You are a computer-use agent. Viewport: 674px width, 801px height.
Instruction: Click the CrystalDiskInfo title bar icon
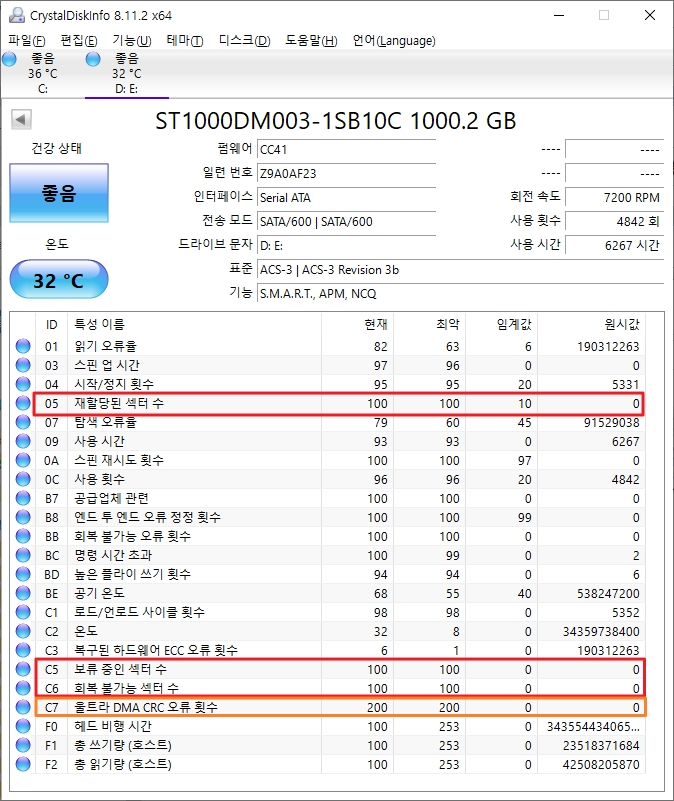pos(17,15)
